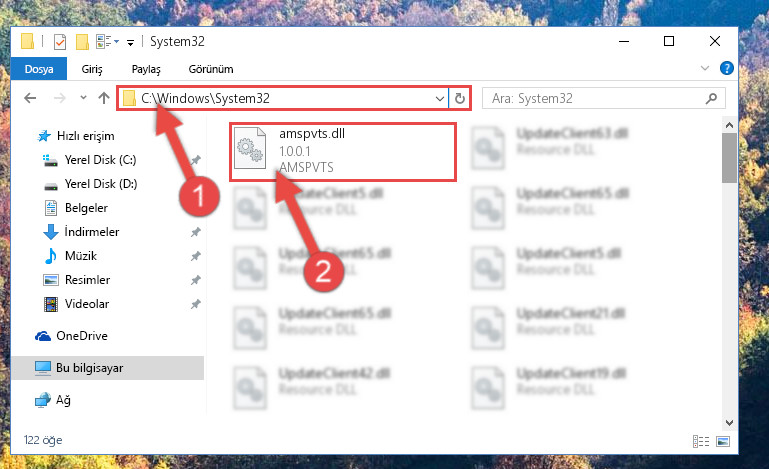This screenshot has width=769, height=469.
Task: Click the Up one level arrow
Action: point(103,98)
